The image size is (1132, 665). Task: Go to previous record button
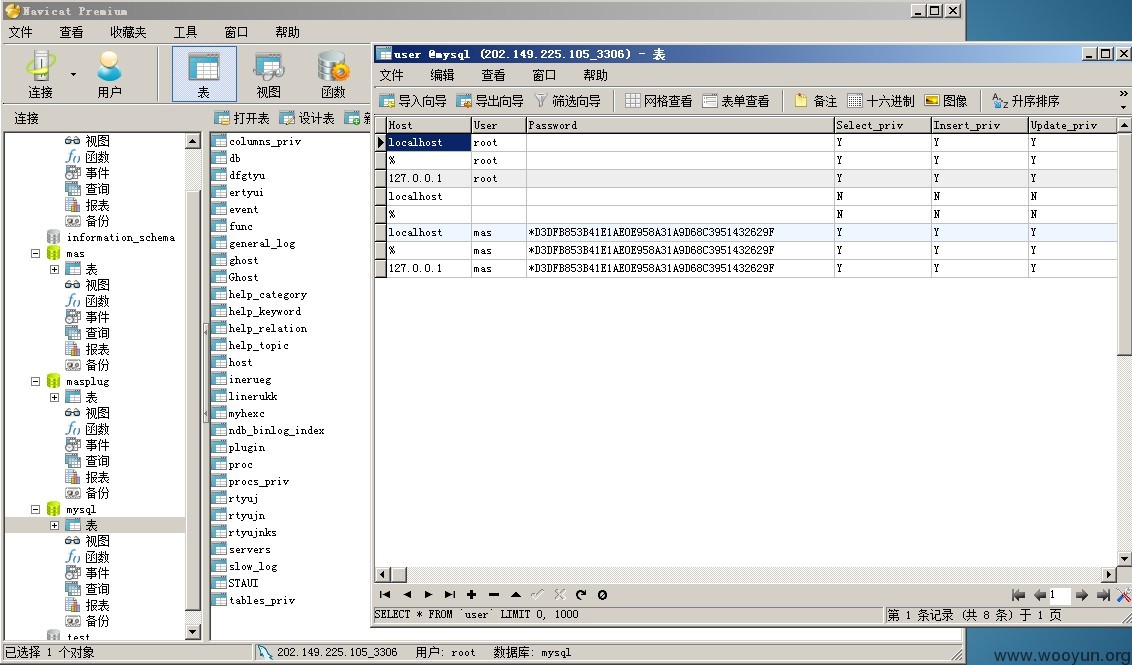coord(407,595)
